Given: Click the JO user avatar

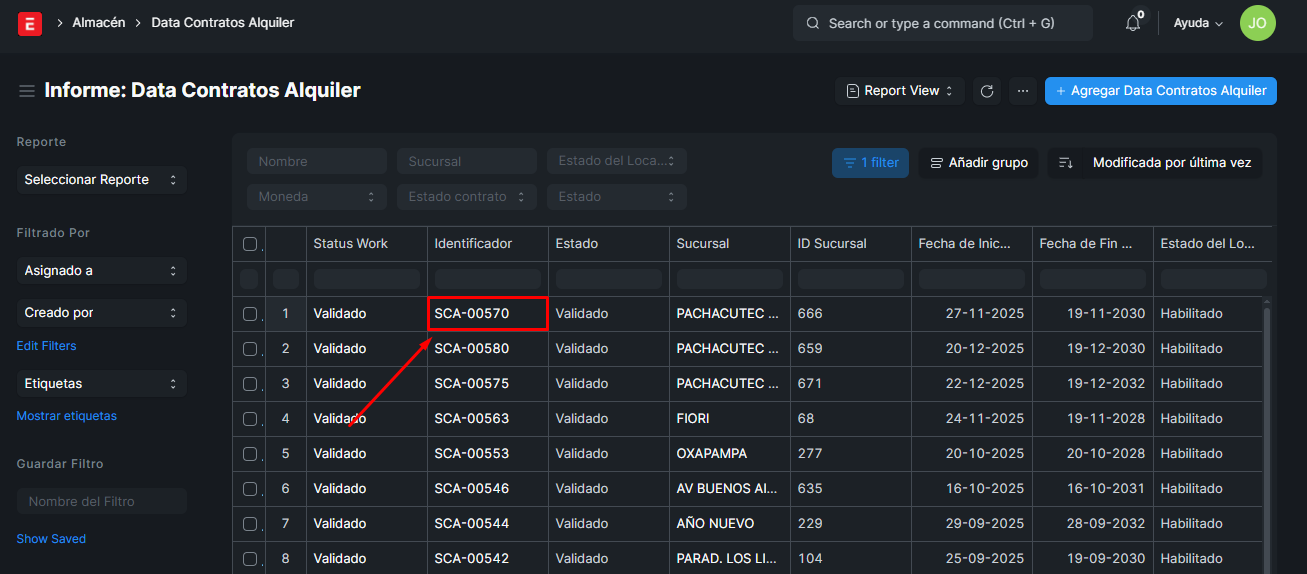Looking at the screenshot, I should pyautogui.click(x=1257, y=23).
